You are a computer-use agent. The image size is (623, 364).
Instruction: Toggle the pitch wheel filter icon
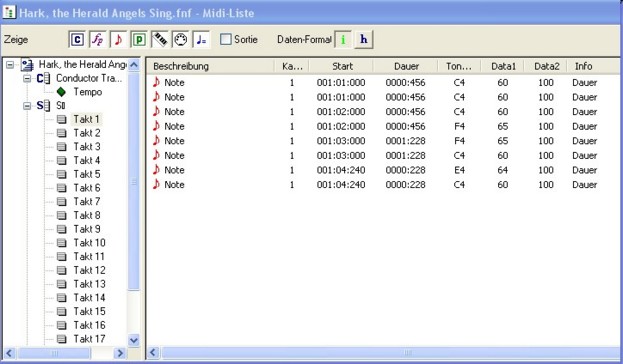coord(160,39)
